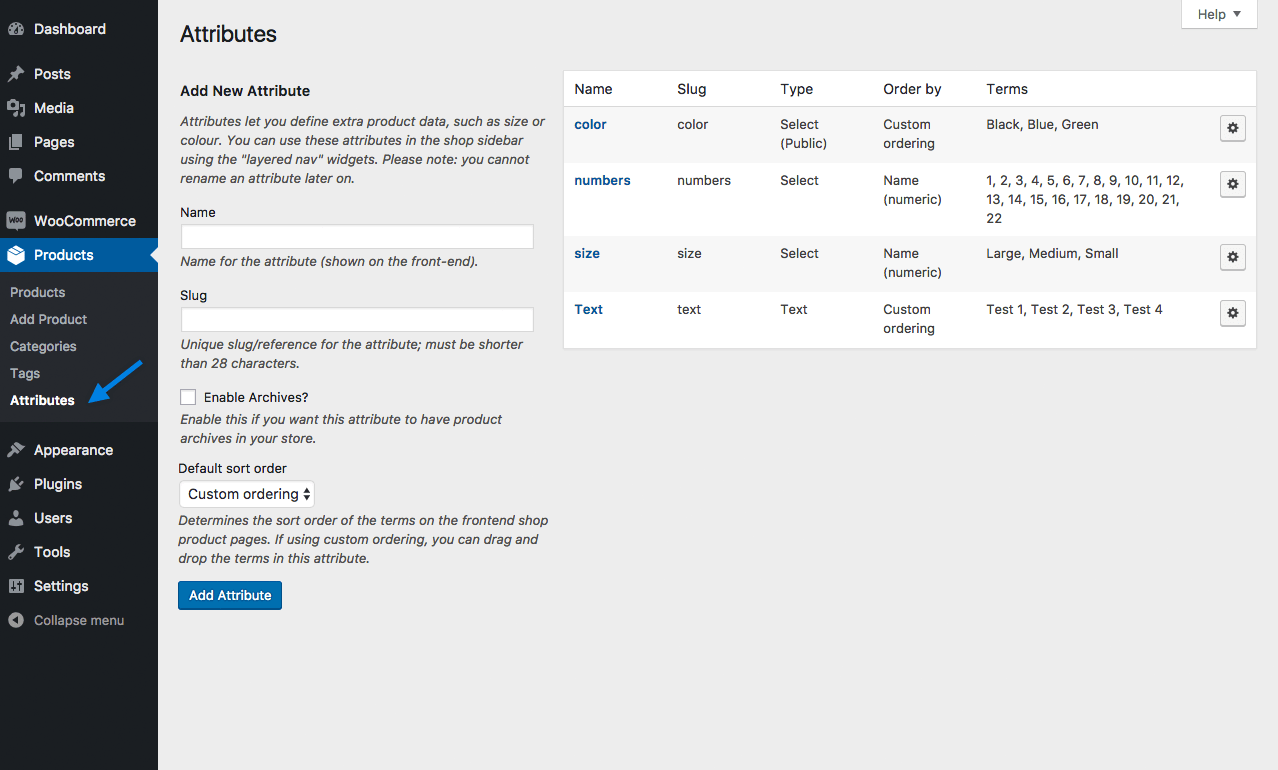Viewport: 1278px width, 770px height.
Task: Open gear icon in the size row
Action: [x=1232, y=257]
